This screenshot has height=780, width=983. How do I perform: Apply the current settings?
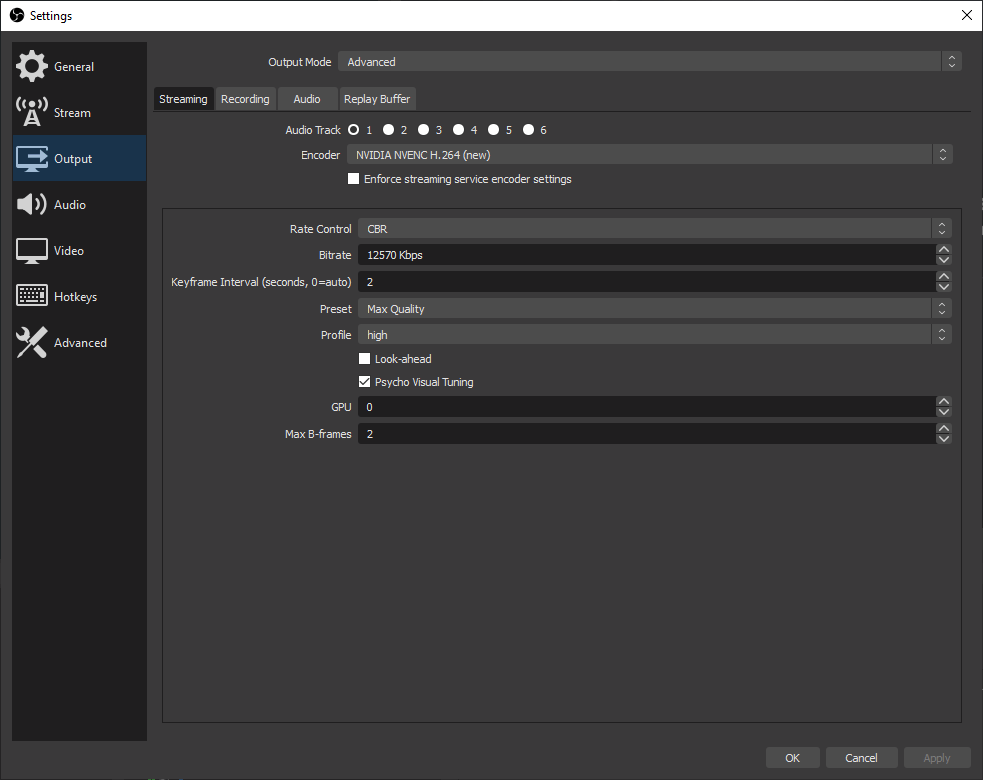[936, 757]
